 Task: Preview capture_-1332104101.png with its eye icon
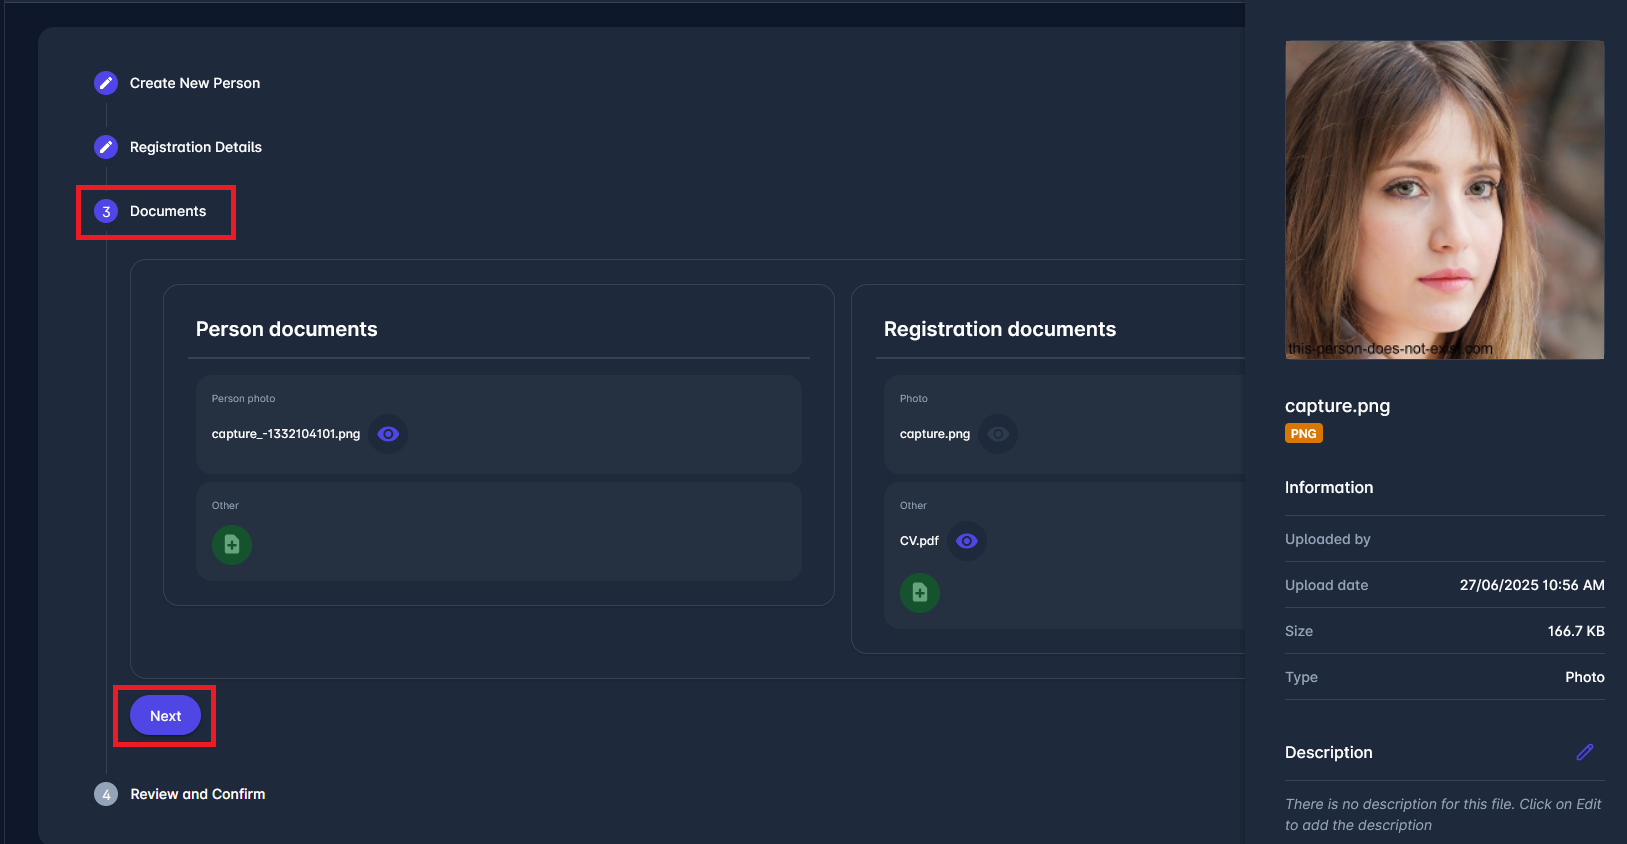(388, 434)
